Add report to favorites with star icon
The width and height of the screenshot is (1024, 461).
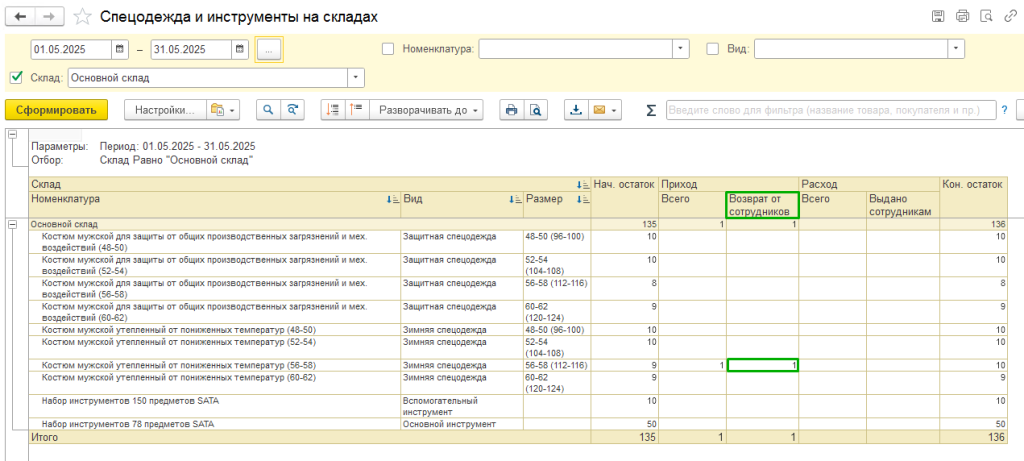click(82, 17)
